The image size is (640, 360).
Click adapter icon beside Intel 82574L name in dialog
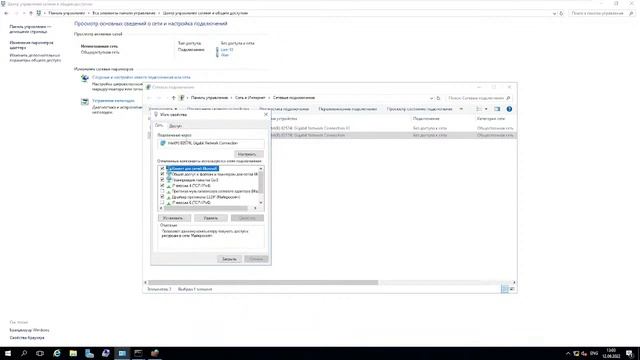point(163,143)
